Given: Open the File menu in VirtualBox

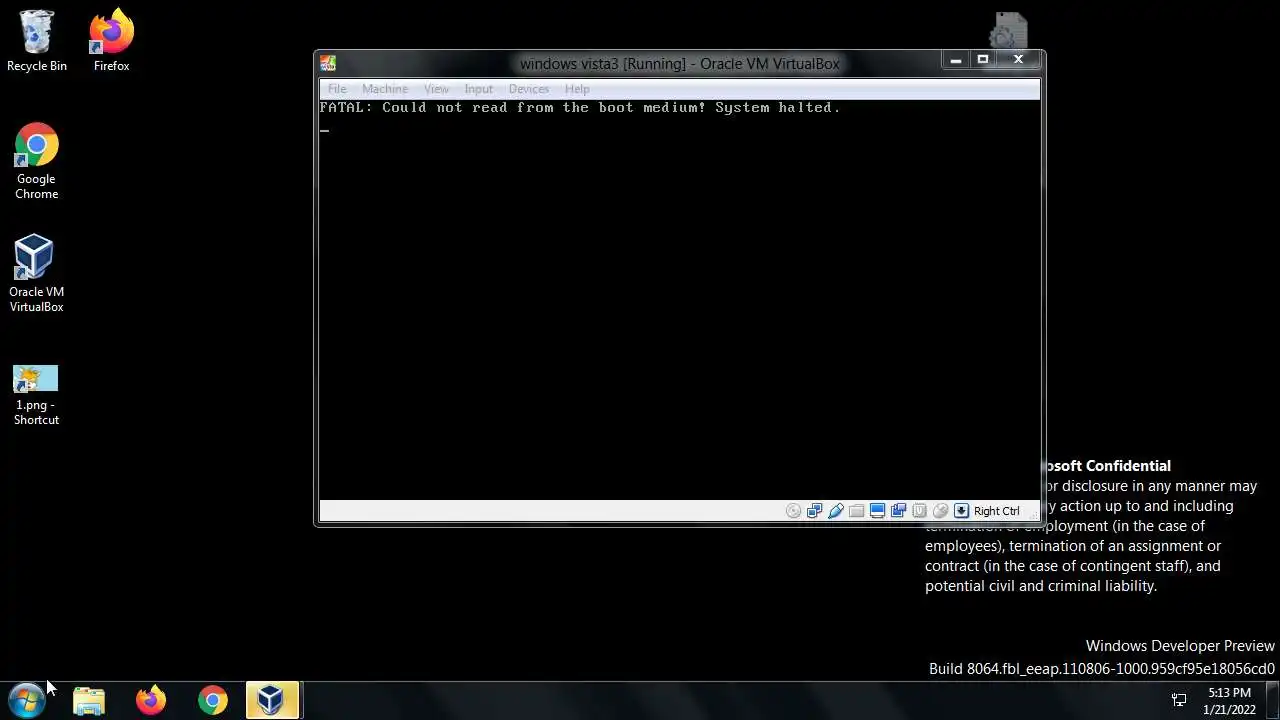Looking at the screenshot, I should click(x=337, y=89).
